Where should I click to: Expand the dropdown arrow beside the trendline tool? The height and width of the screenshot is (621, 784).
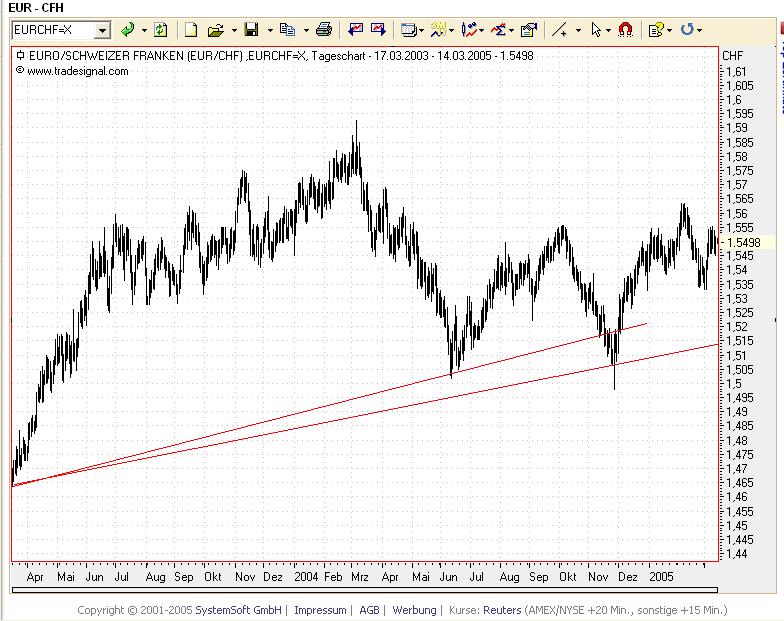pyautogui.click(x=579, y=30)
